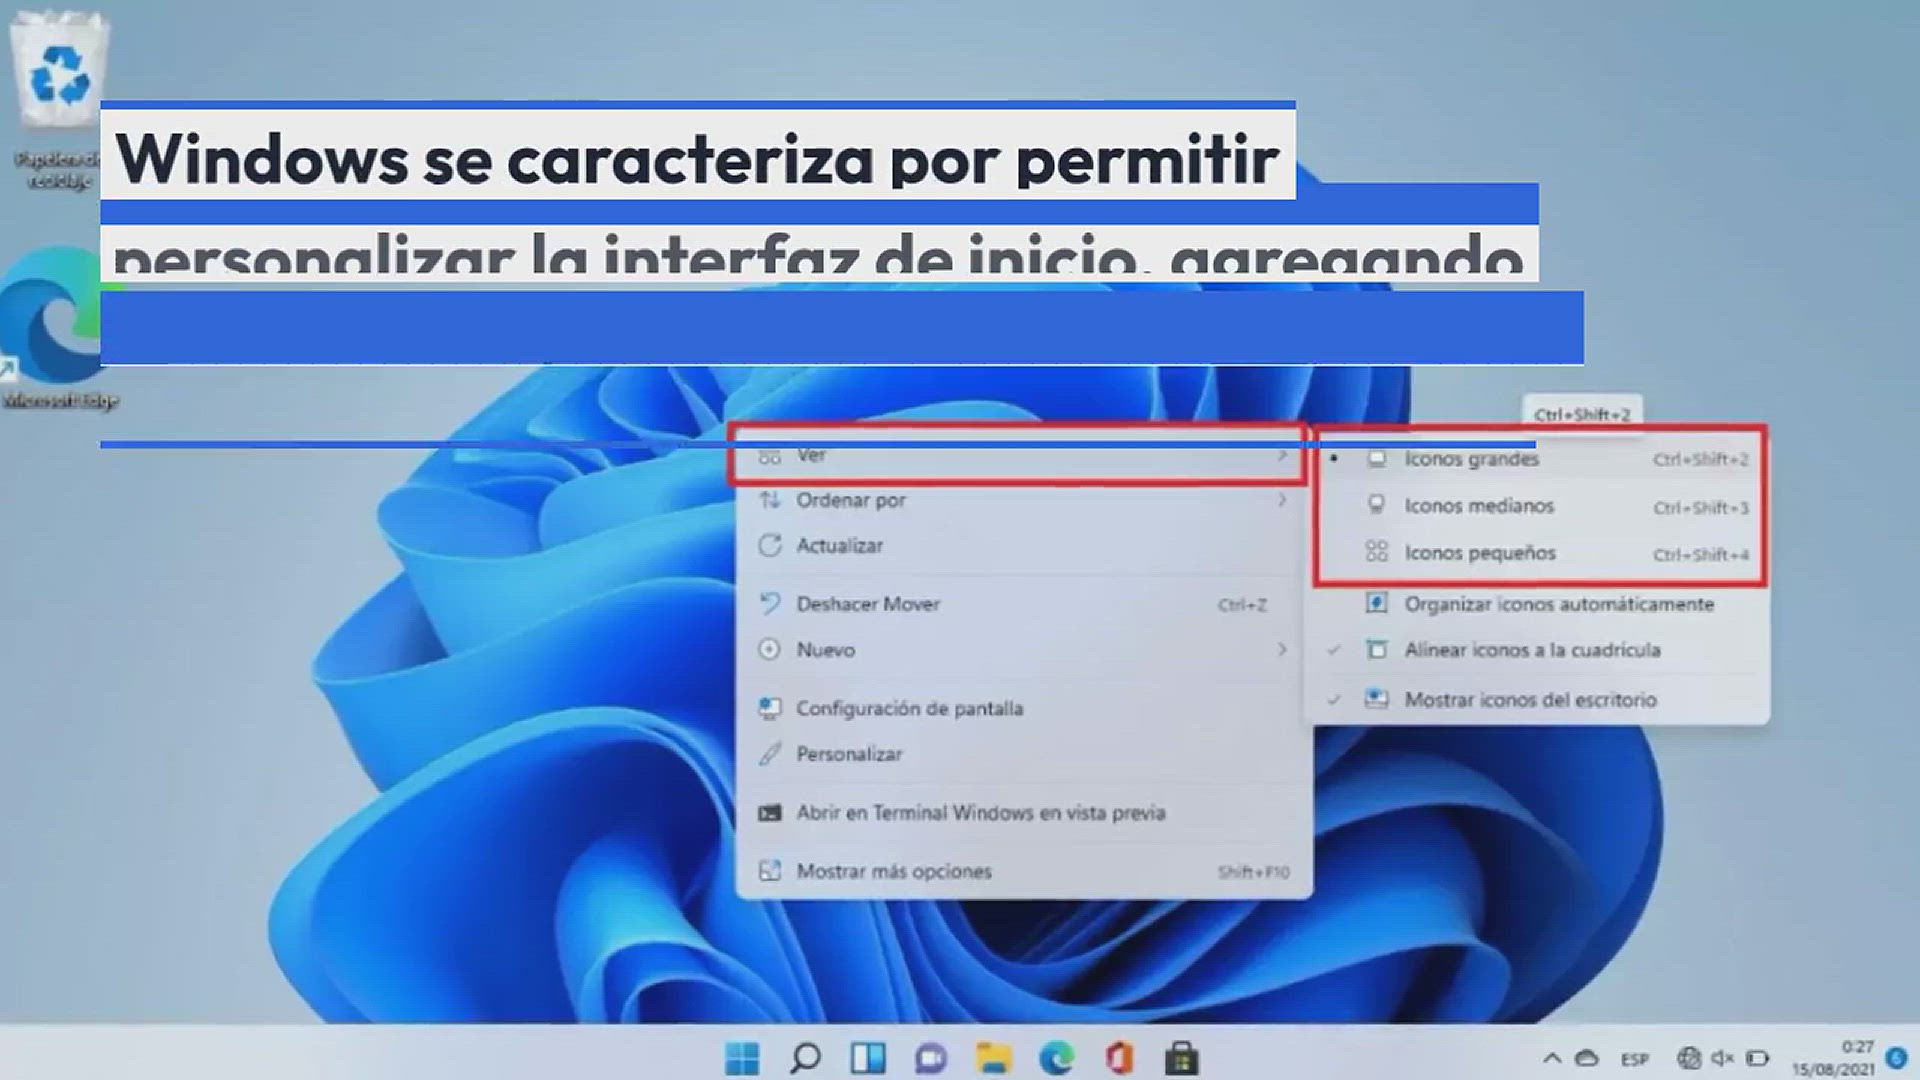Select the Iconos grandes option
The image size is (1920, 1080).
[x=1470, y=459]
